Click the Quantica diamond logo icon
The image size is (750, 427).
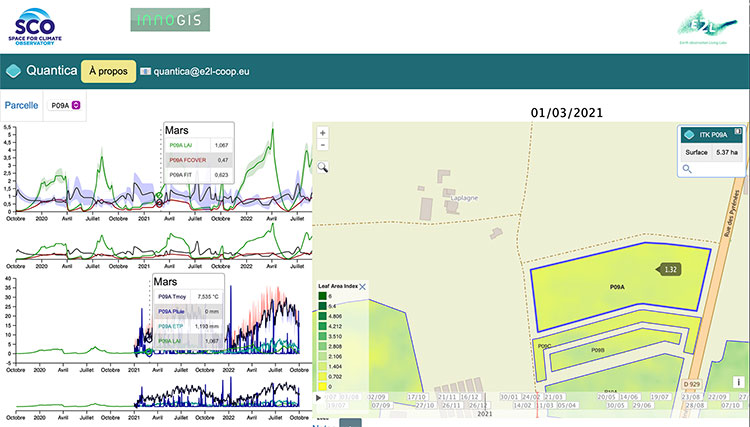[14, 71]
